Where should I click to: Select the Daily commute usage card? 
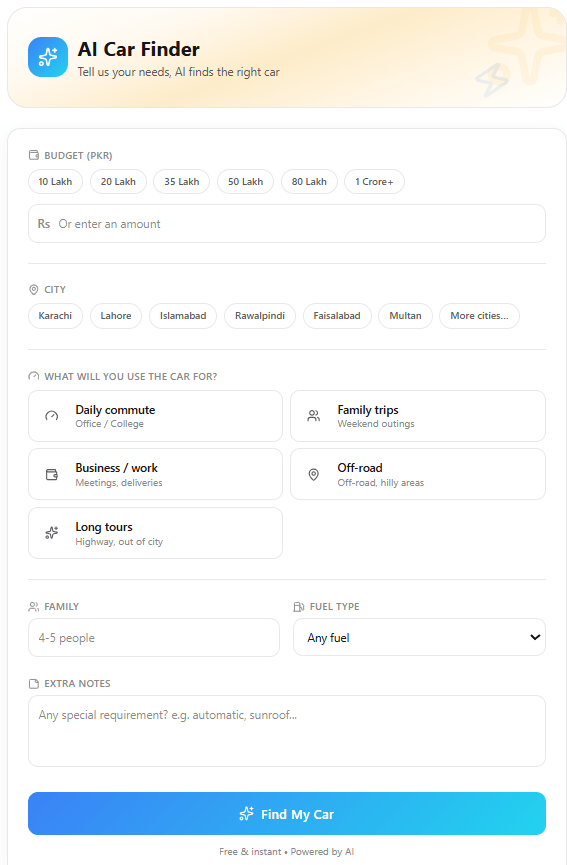[x=156, y=416]
